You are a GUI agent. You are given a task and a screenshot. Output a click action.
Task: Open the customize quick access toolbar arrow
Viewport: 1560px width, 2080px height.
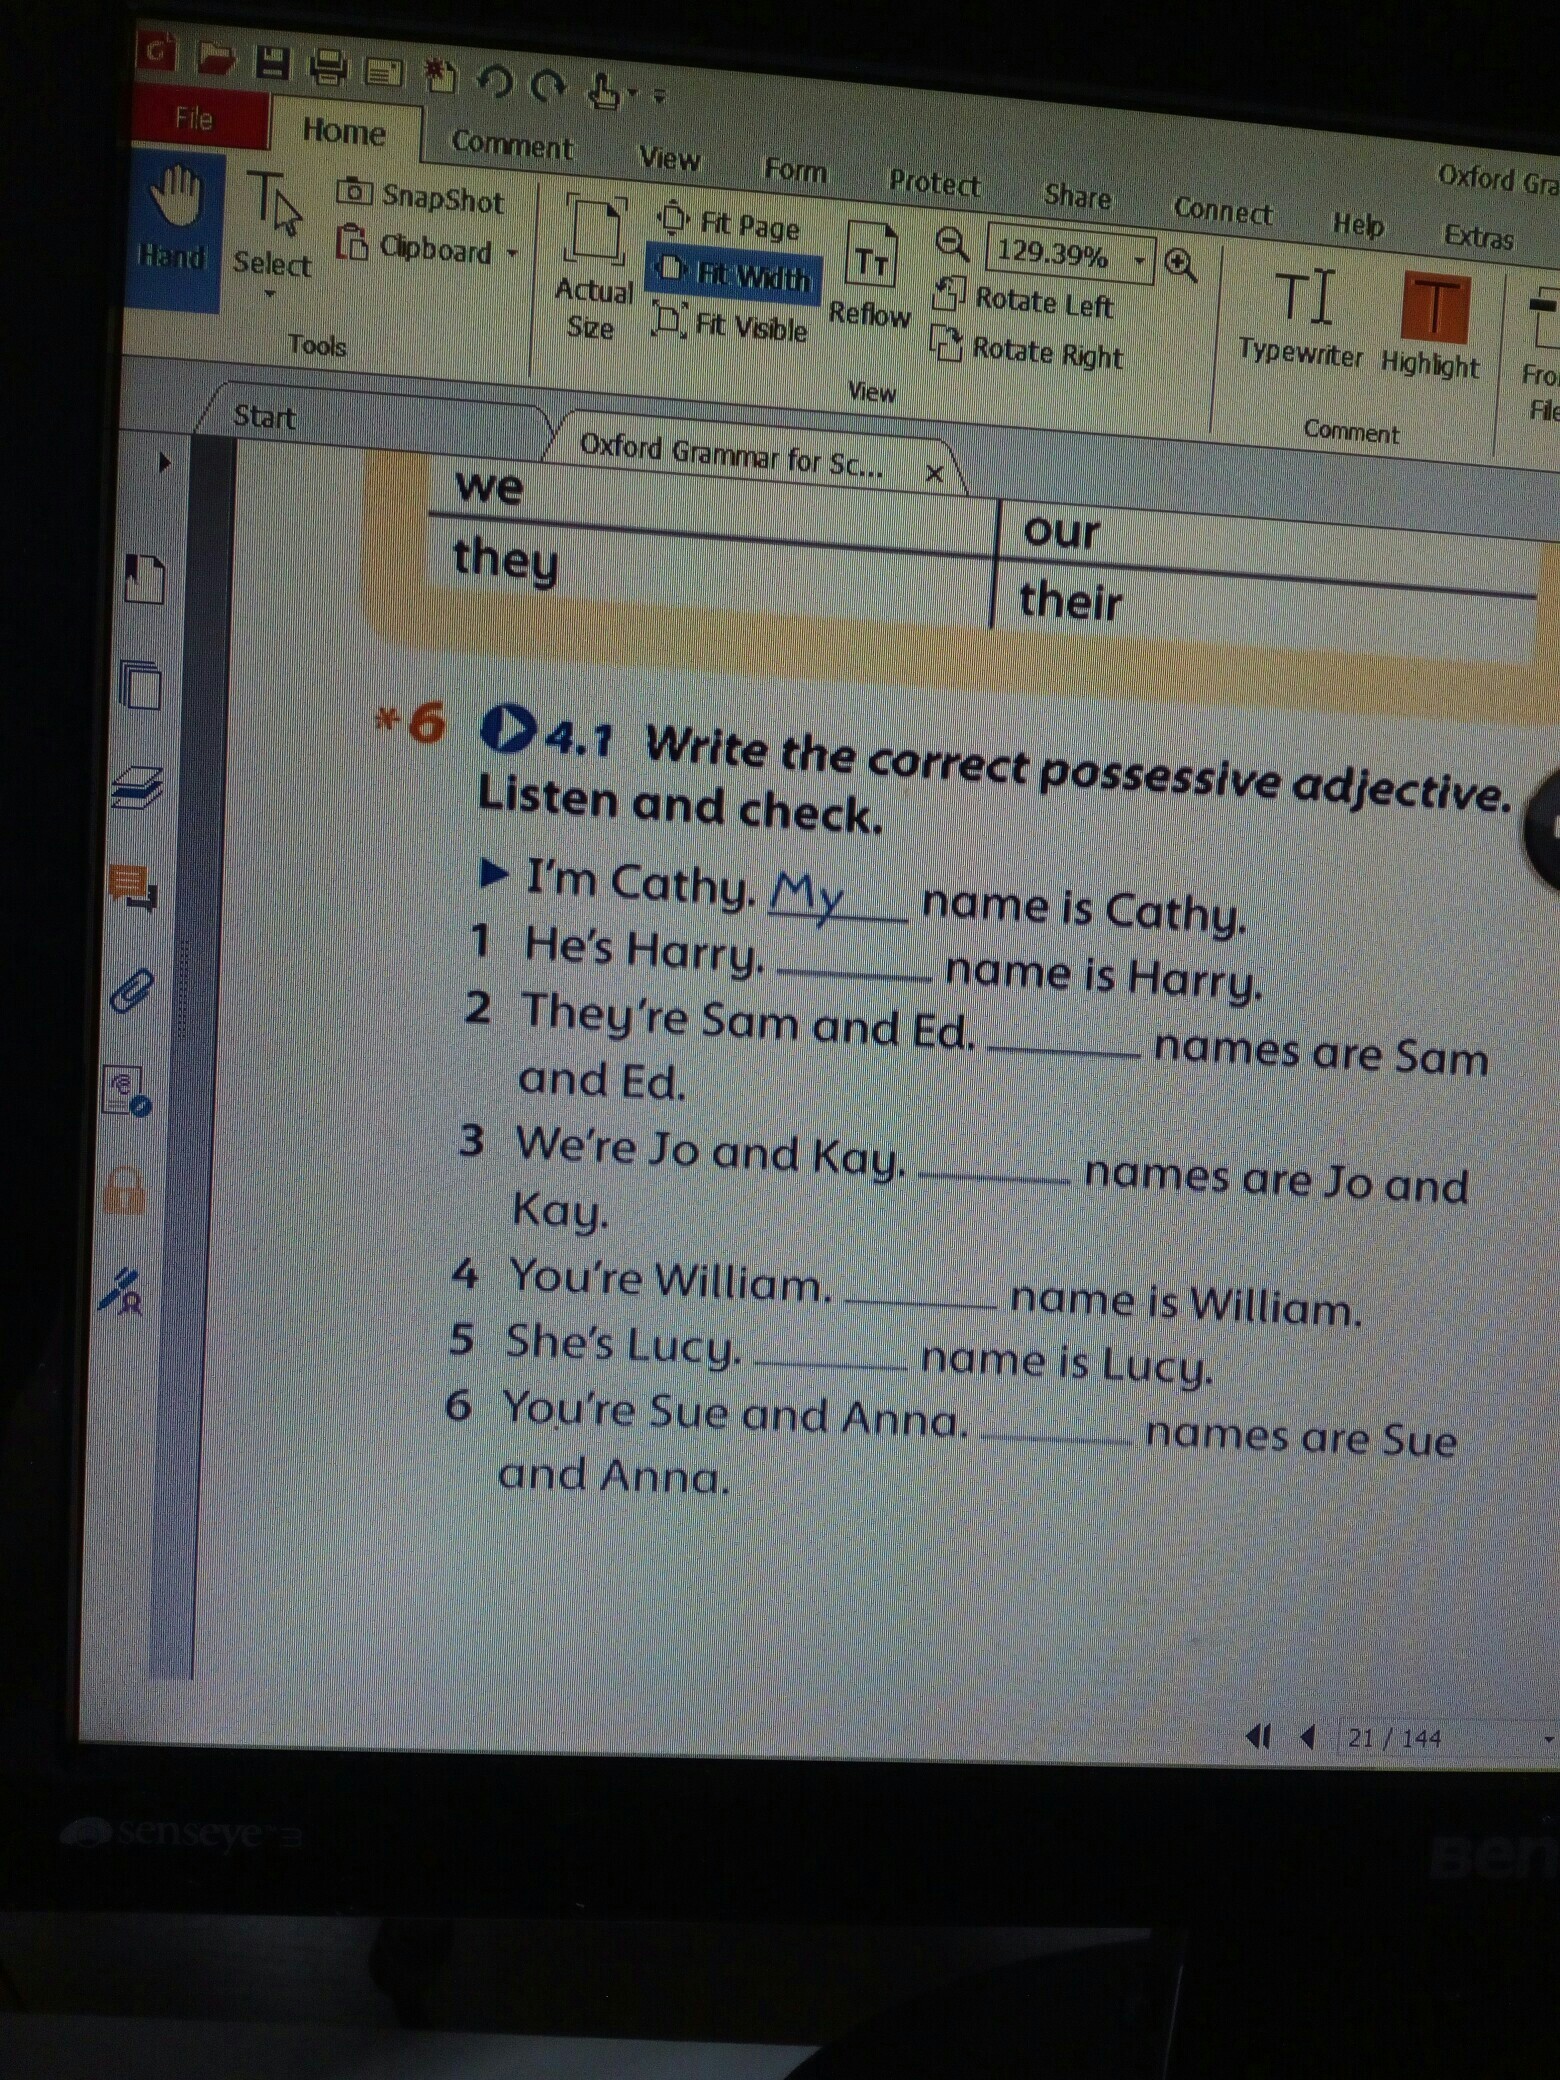(659, 96)
